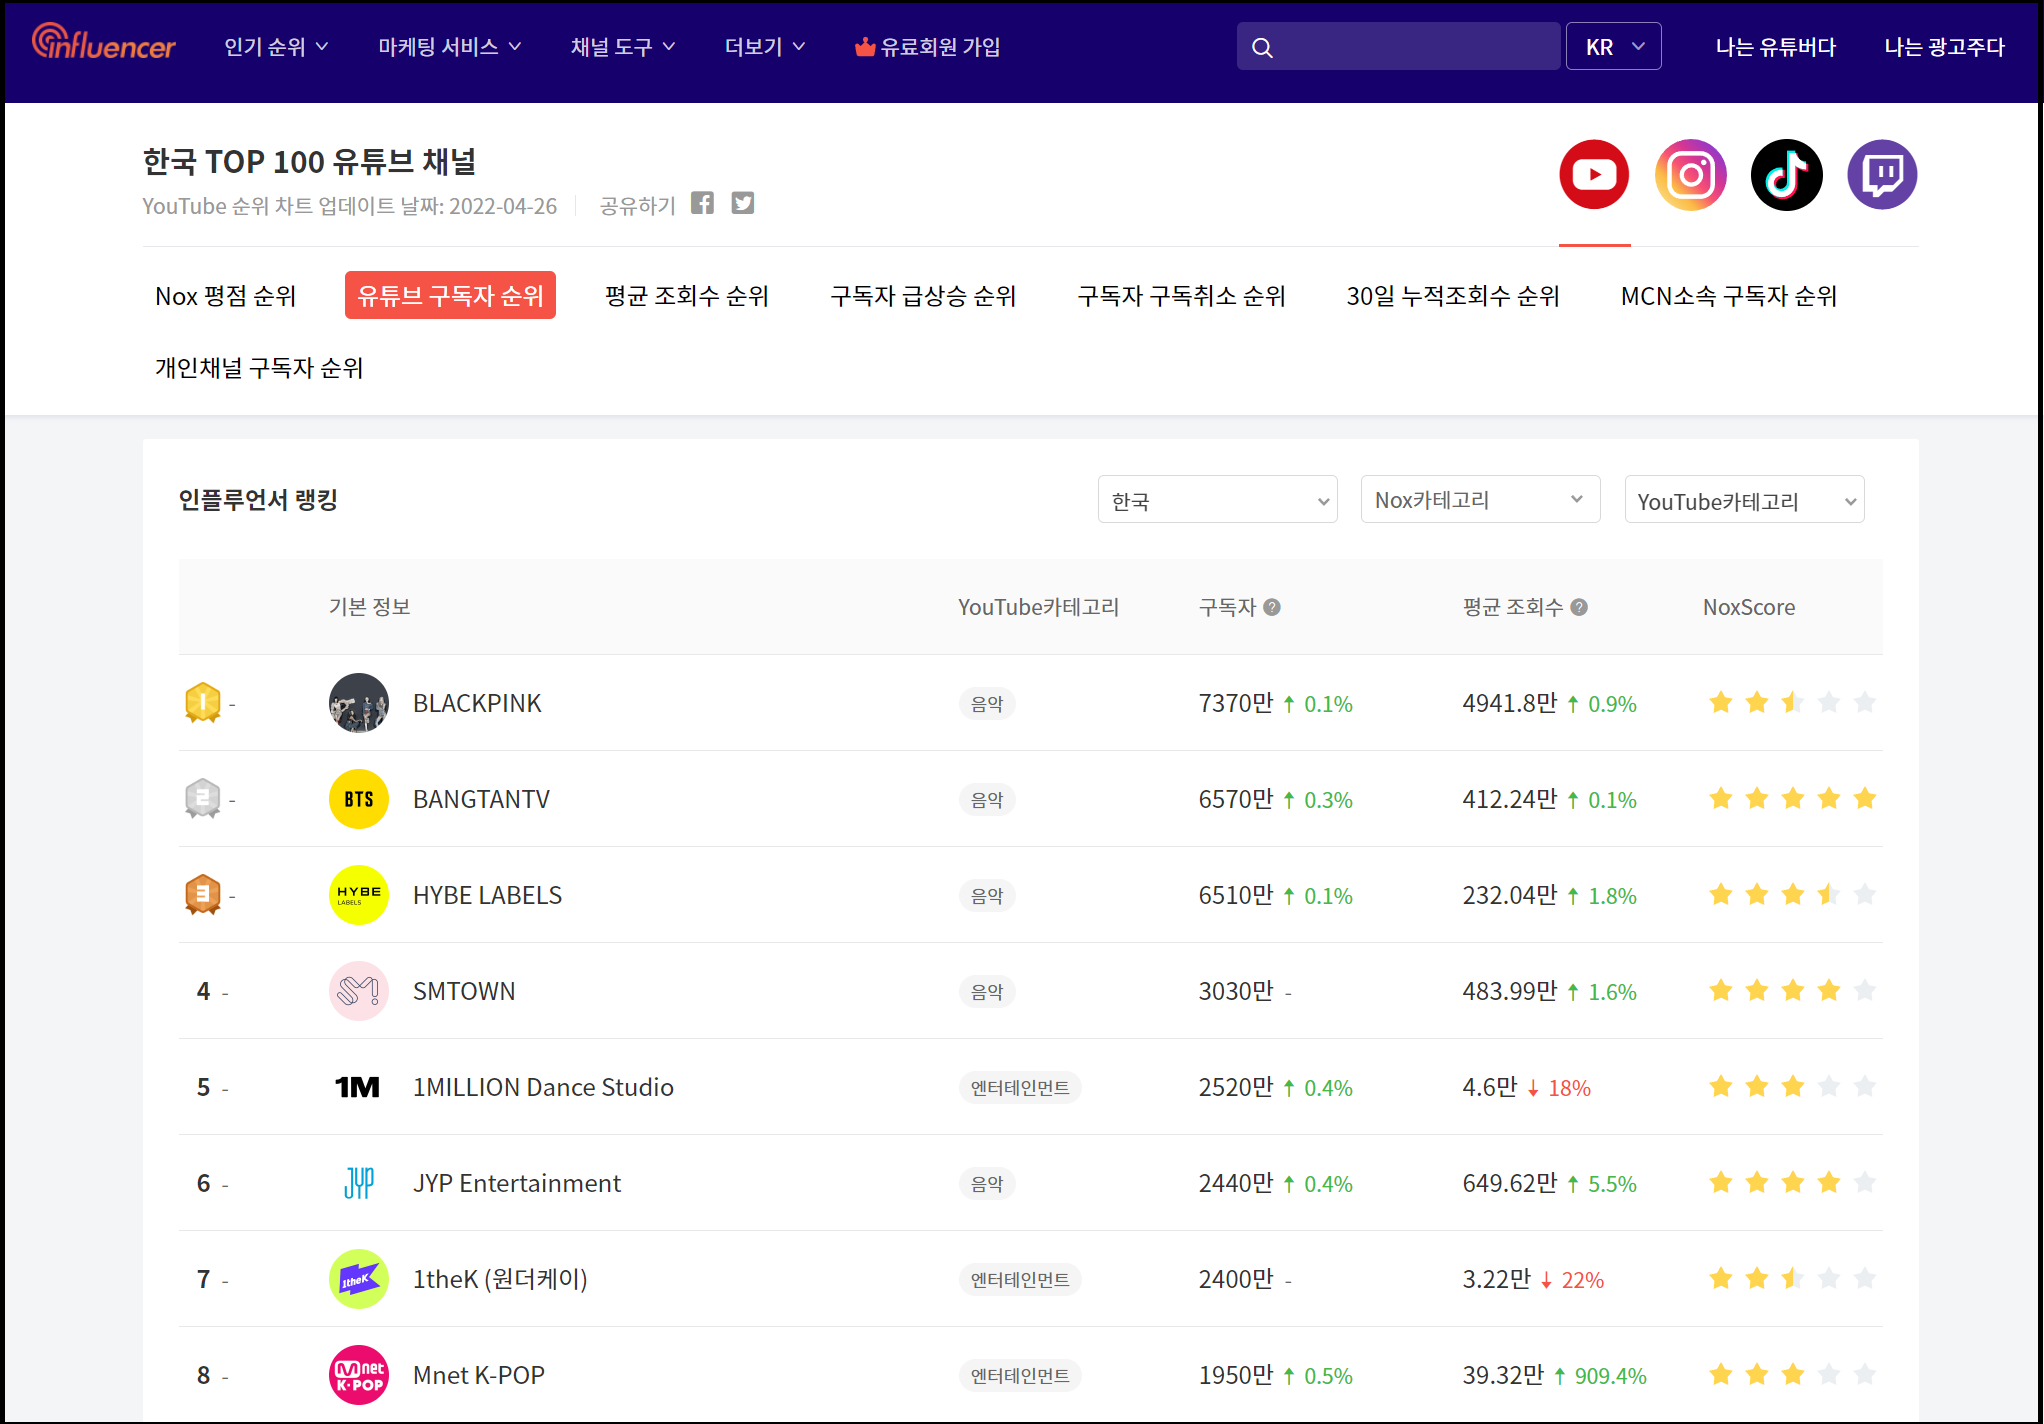Click the YouTube platform icon
The width and height of the screenshot is (2044, 1424).
pyautogui.click(x=1594, y=175)
